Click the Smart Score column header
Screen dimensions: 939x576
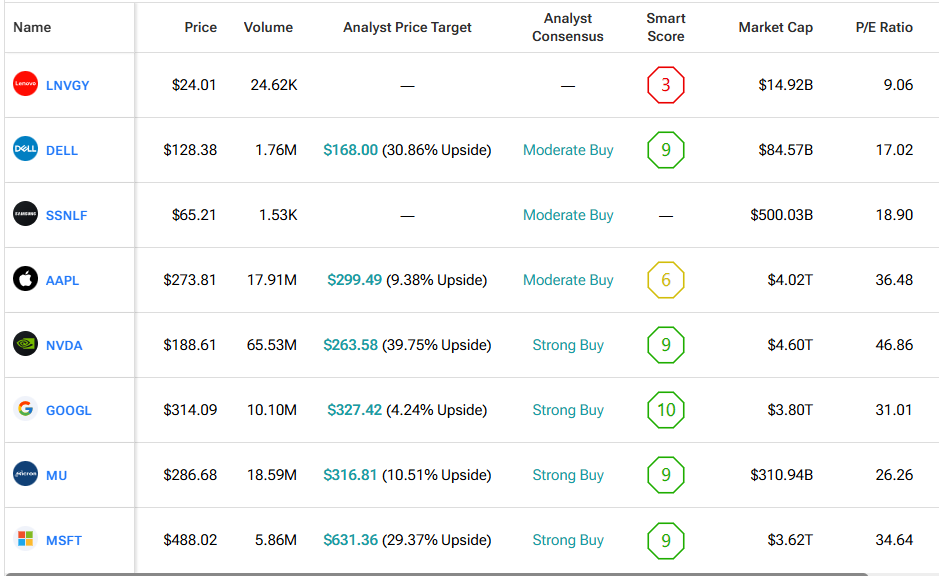(x=666, y=27)
